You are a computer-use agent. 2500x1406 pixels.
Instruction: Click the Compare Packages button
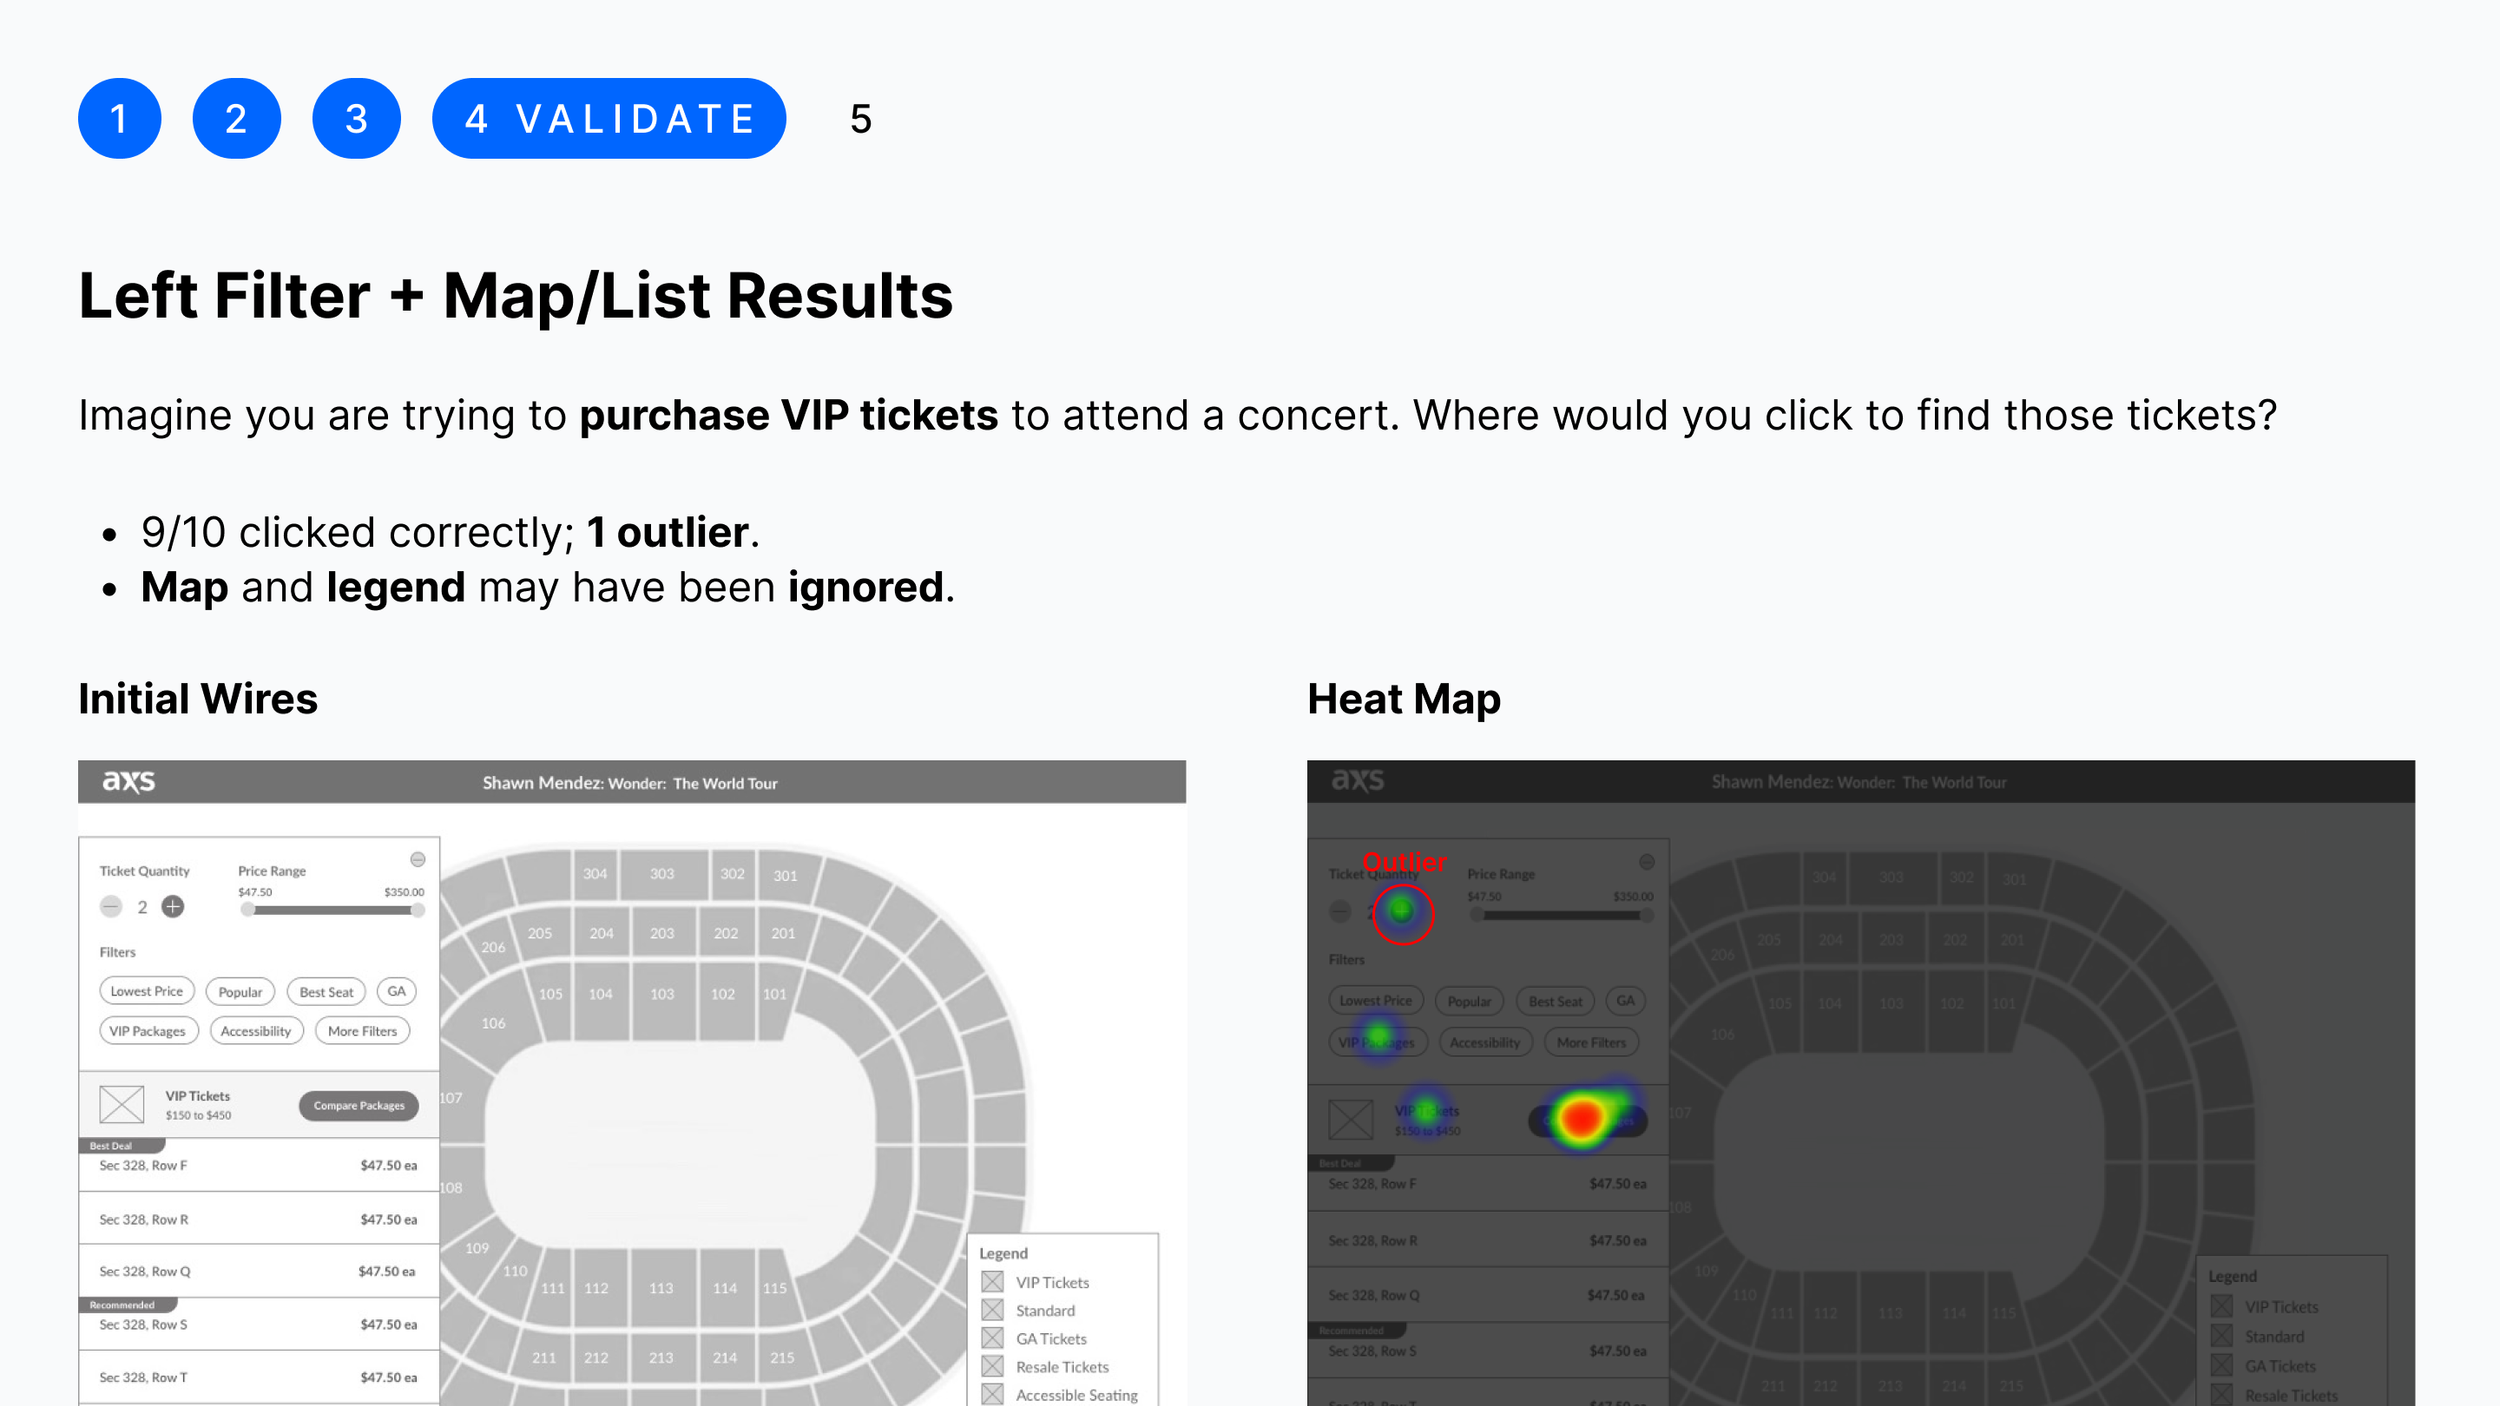coord(359,1105)
